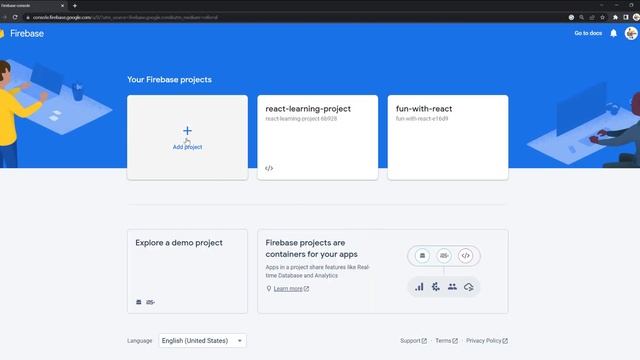This screenshot has height=360, width=640.
Task: Click the iOS platform circle icon
Action: click(444, 256)
